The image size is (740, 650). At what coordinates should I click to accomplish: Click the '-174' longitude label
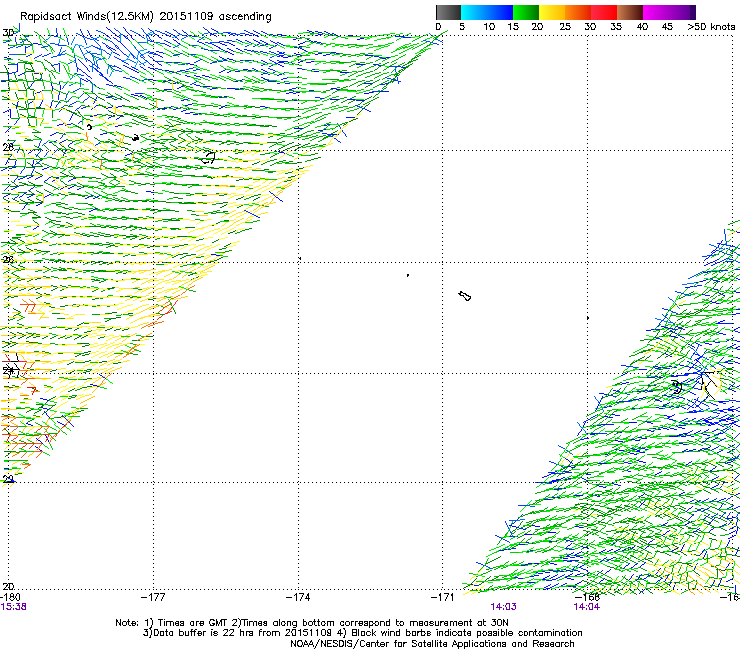point(298,597)
